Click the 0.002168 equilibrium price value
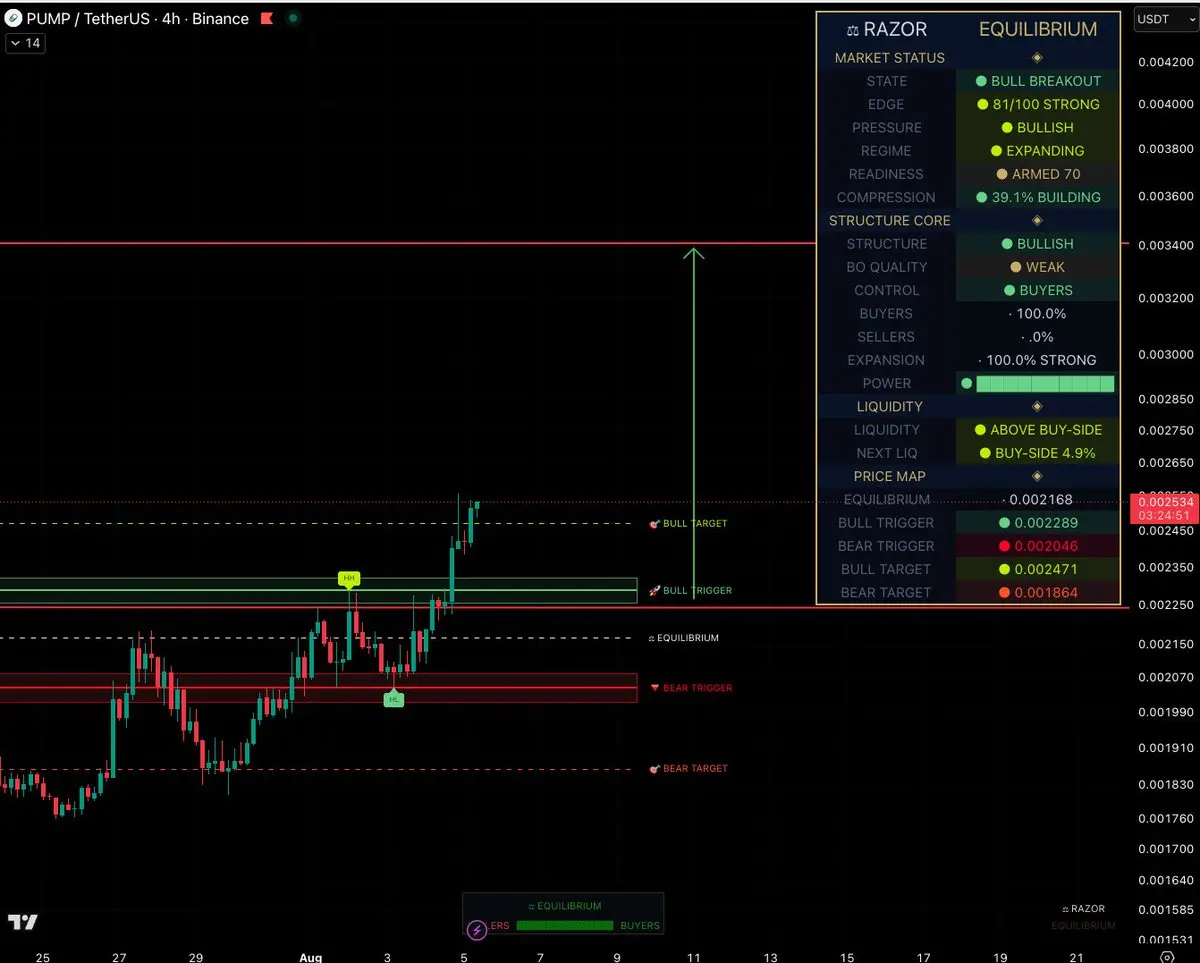Viewport: 1200px width, 963px height. tap(1038, 500)
